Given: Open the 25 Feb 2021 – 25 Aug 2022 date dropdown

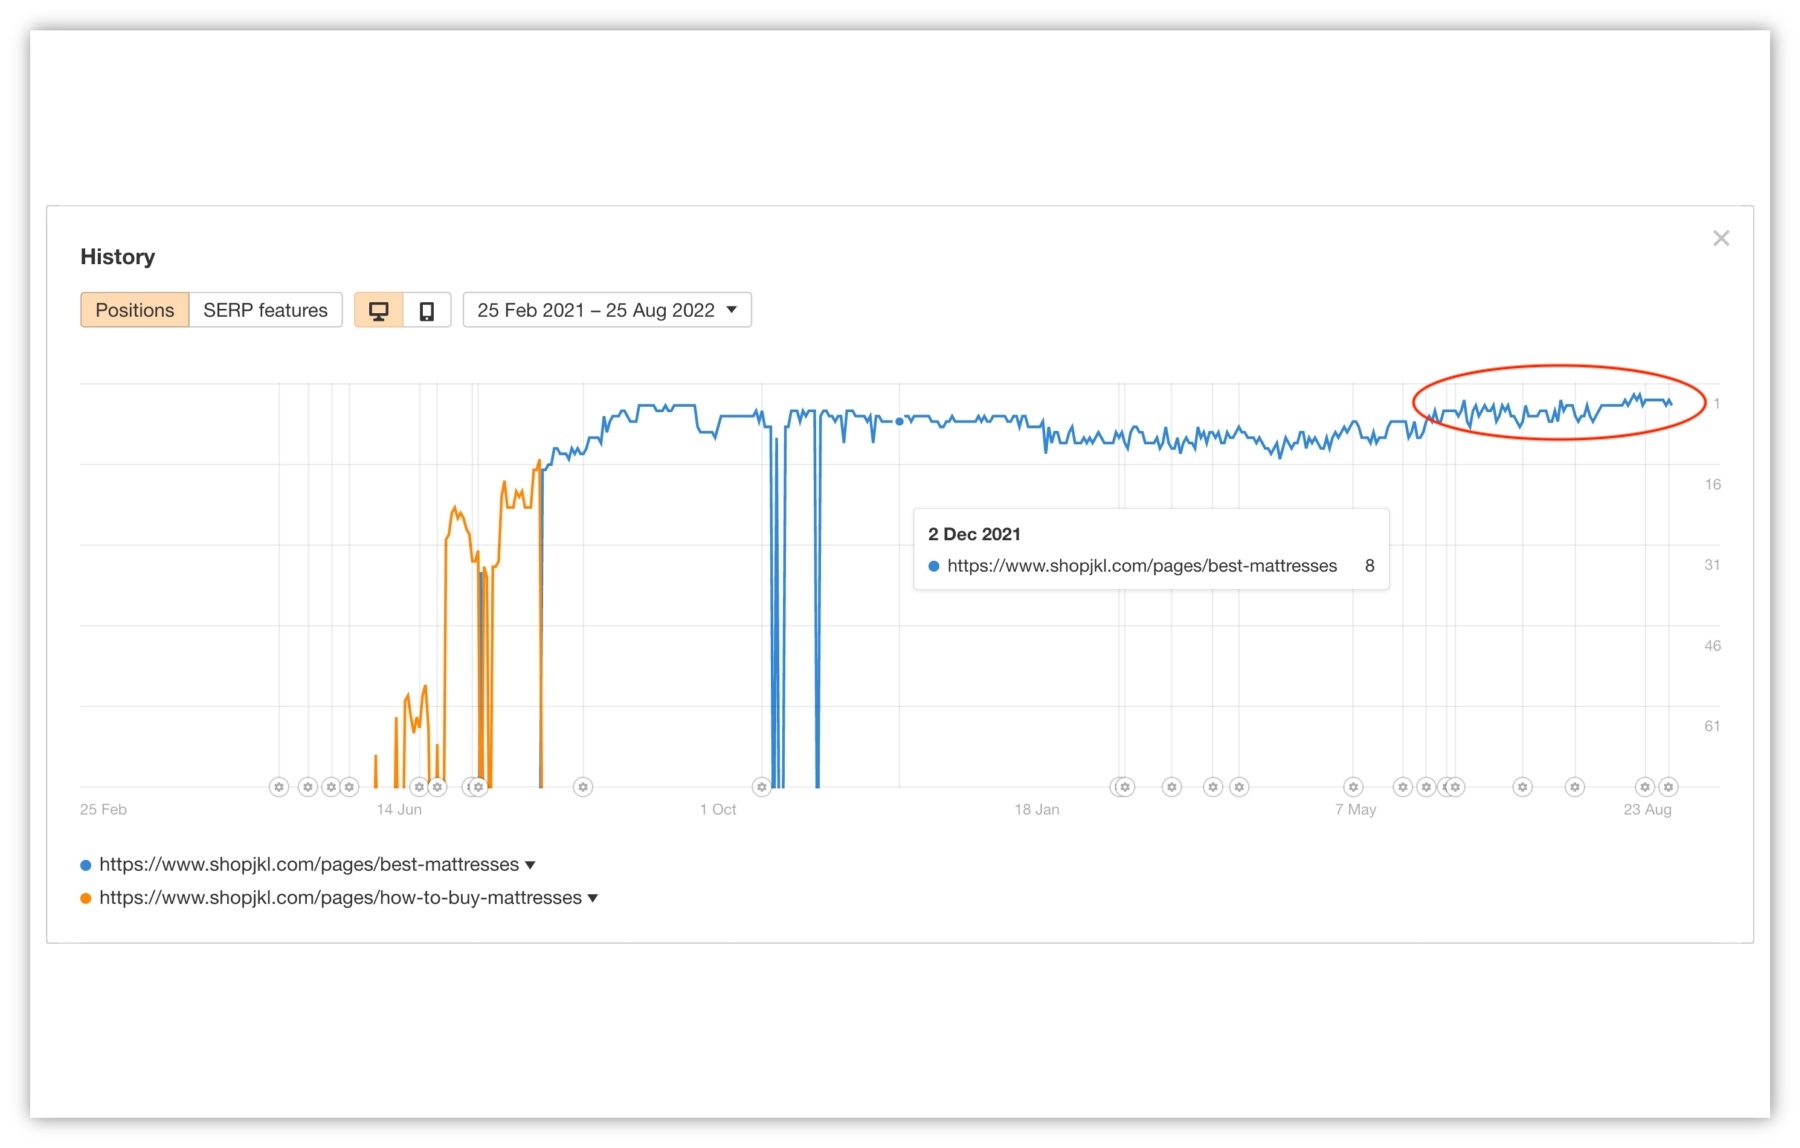Looking at the screenshot, I should tap(607, 311).
